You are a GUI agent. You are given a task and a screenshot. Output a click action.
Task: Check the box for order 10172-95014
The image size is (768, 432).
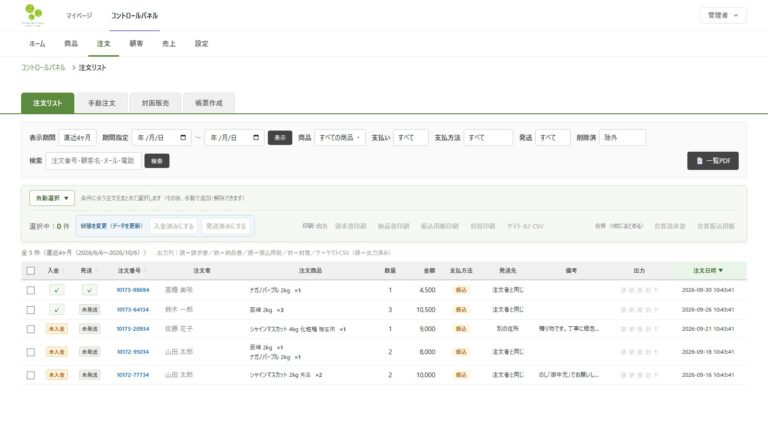click(x=31, y=352)
